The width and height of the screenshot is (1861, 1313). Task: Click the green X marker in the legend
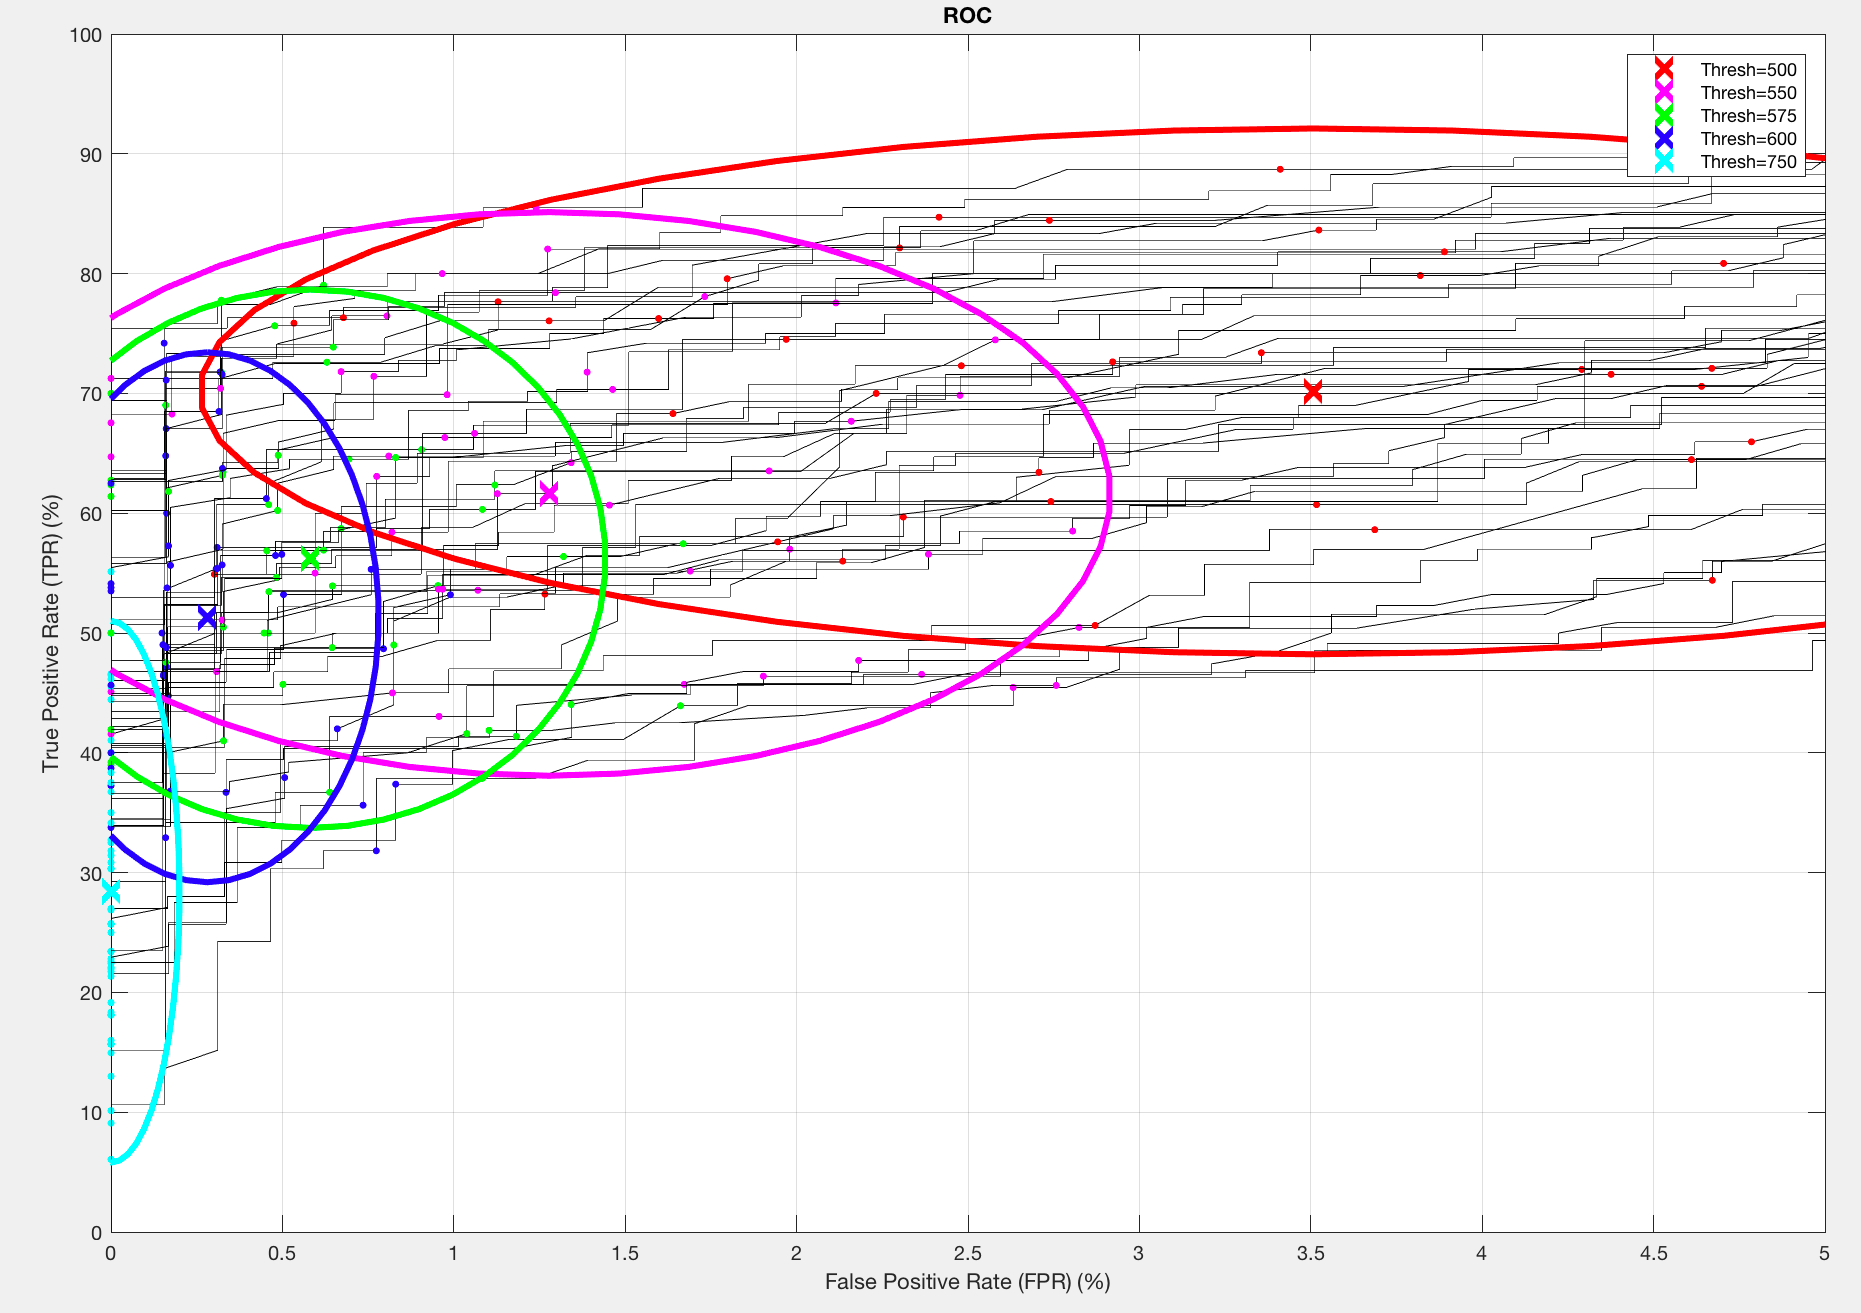(x=1664, y=115)
